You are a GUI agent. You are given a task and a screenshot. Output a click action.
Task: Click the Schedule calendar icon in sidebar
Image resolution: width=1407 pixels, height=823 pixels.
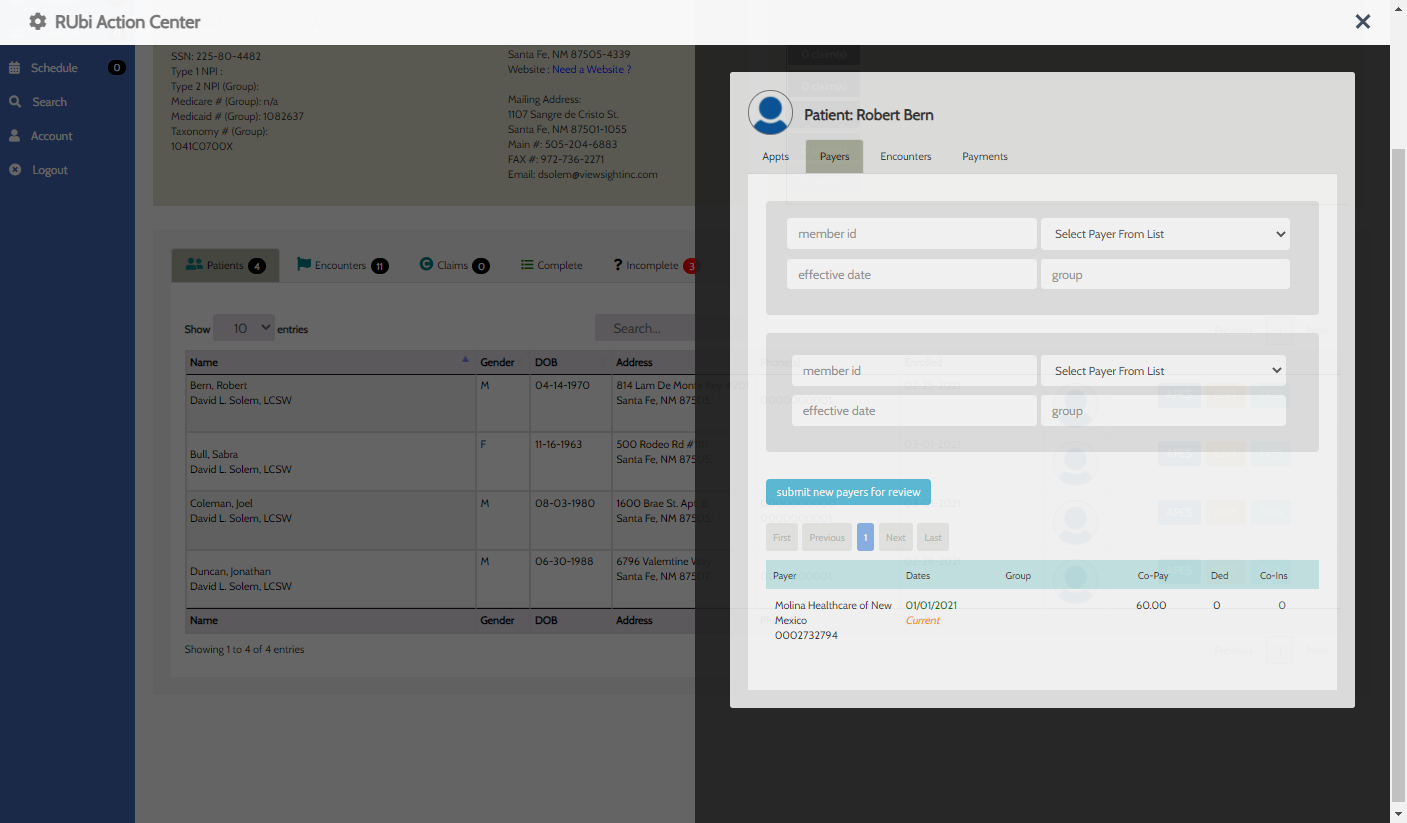point(15,68)
